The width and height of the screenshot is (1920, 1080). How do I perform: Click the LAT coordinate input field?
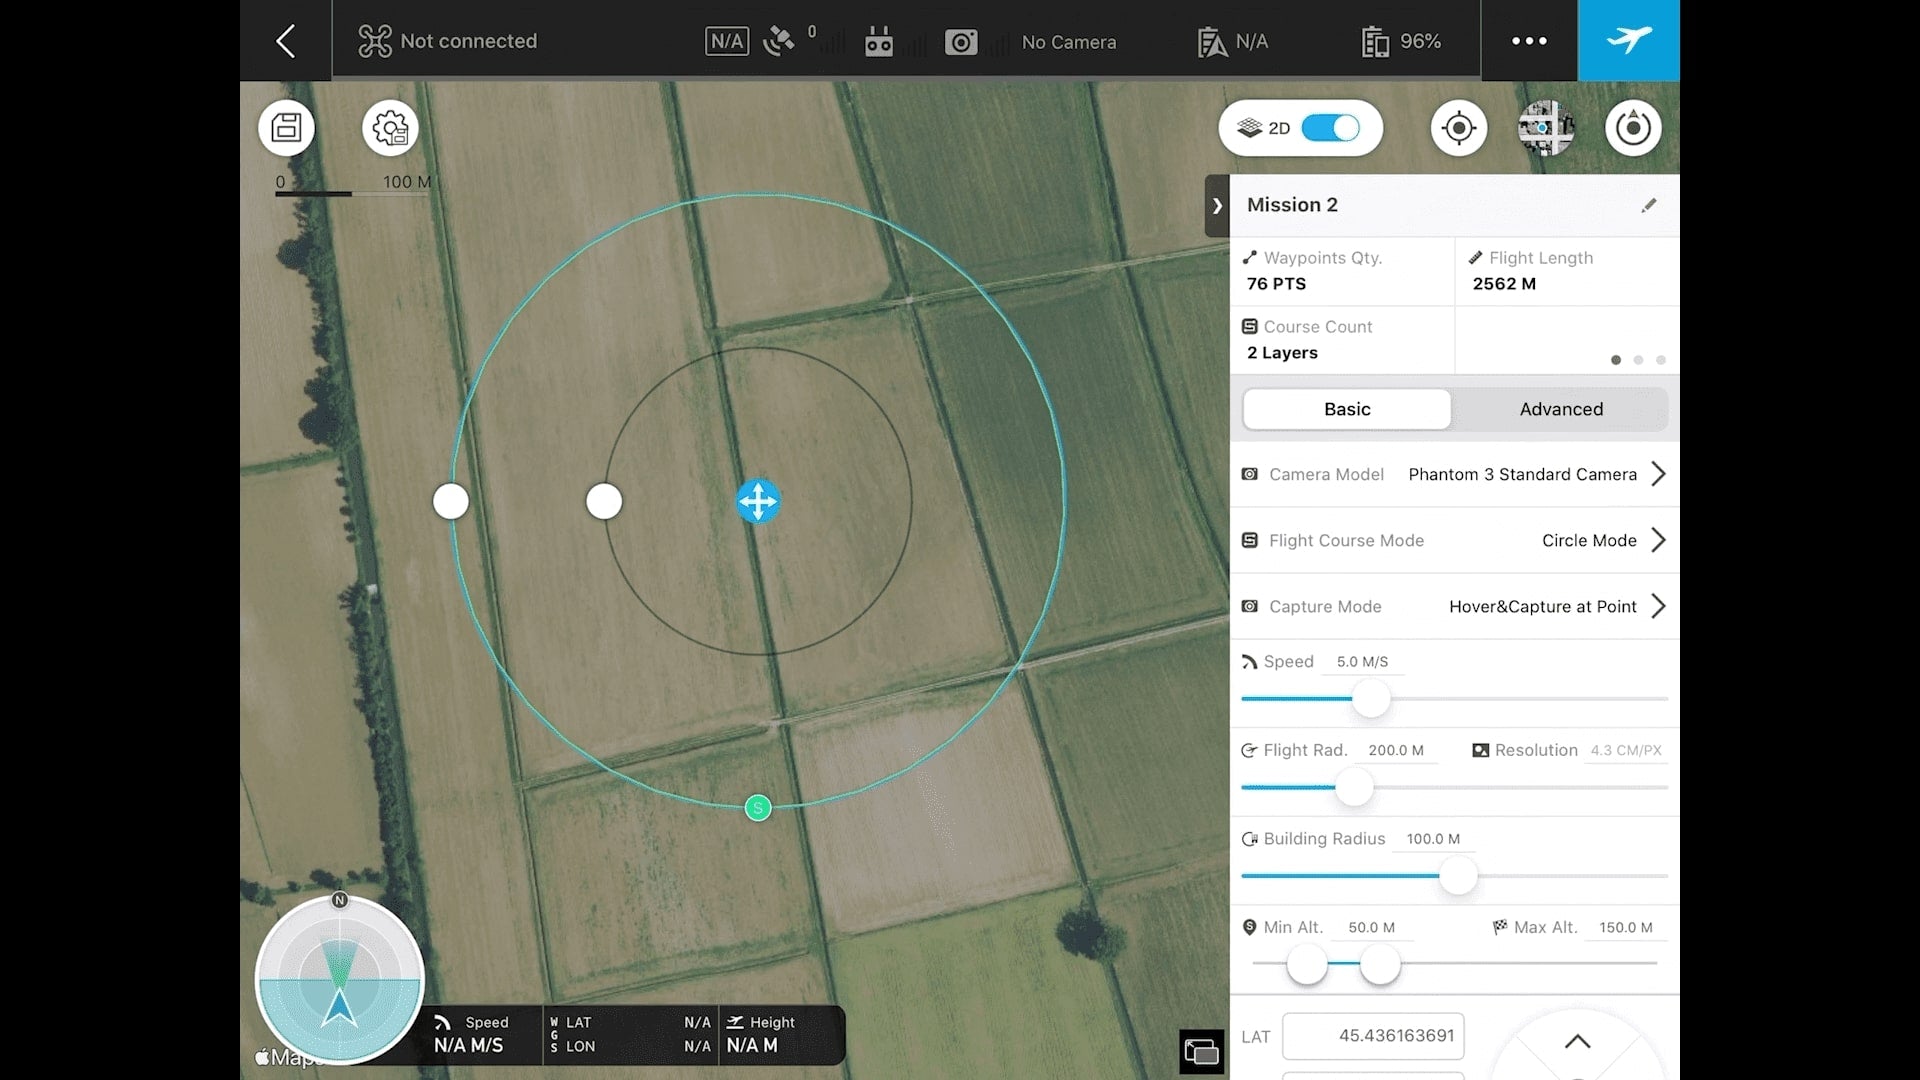click(1373, 1036)
